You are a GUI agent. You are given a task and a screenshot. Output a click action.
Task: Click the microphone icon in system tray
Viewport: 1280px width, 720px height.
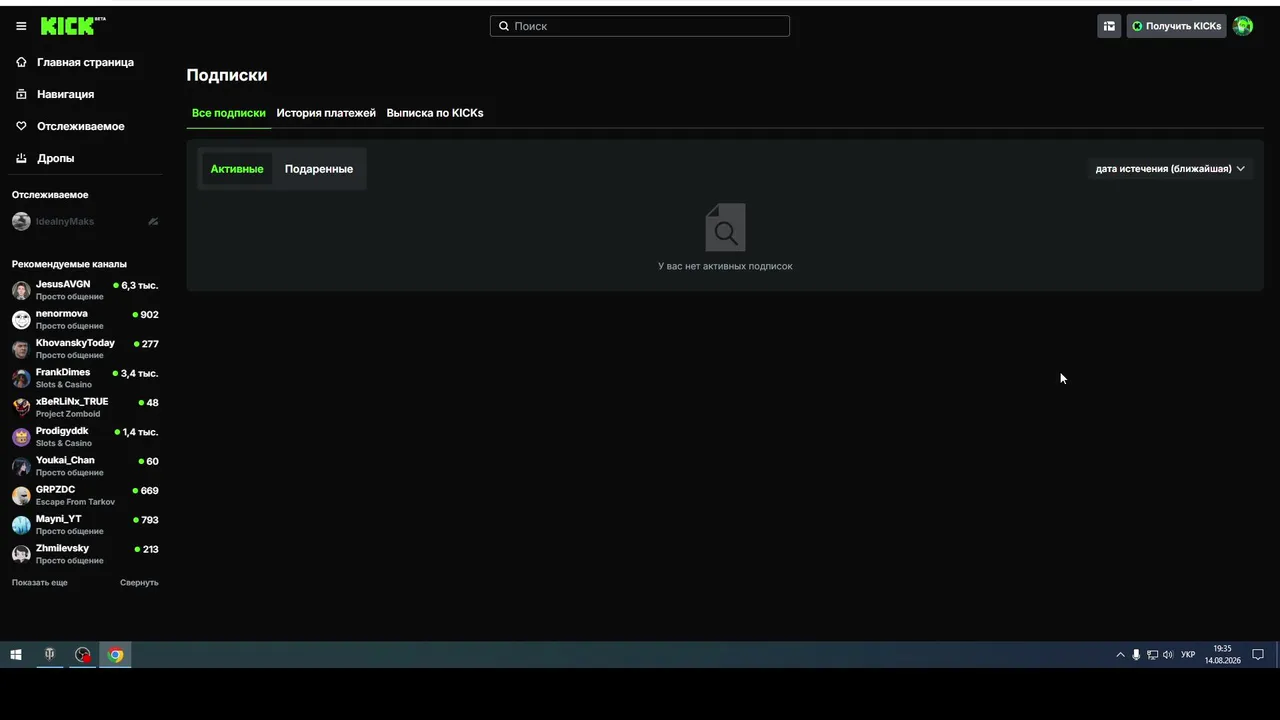[1136, 655]
